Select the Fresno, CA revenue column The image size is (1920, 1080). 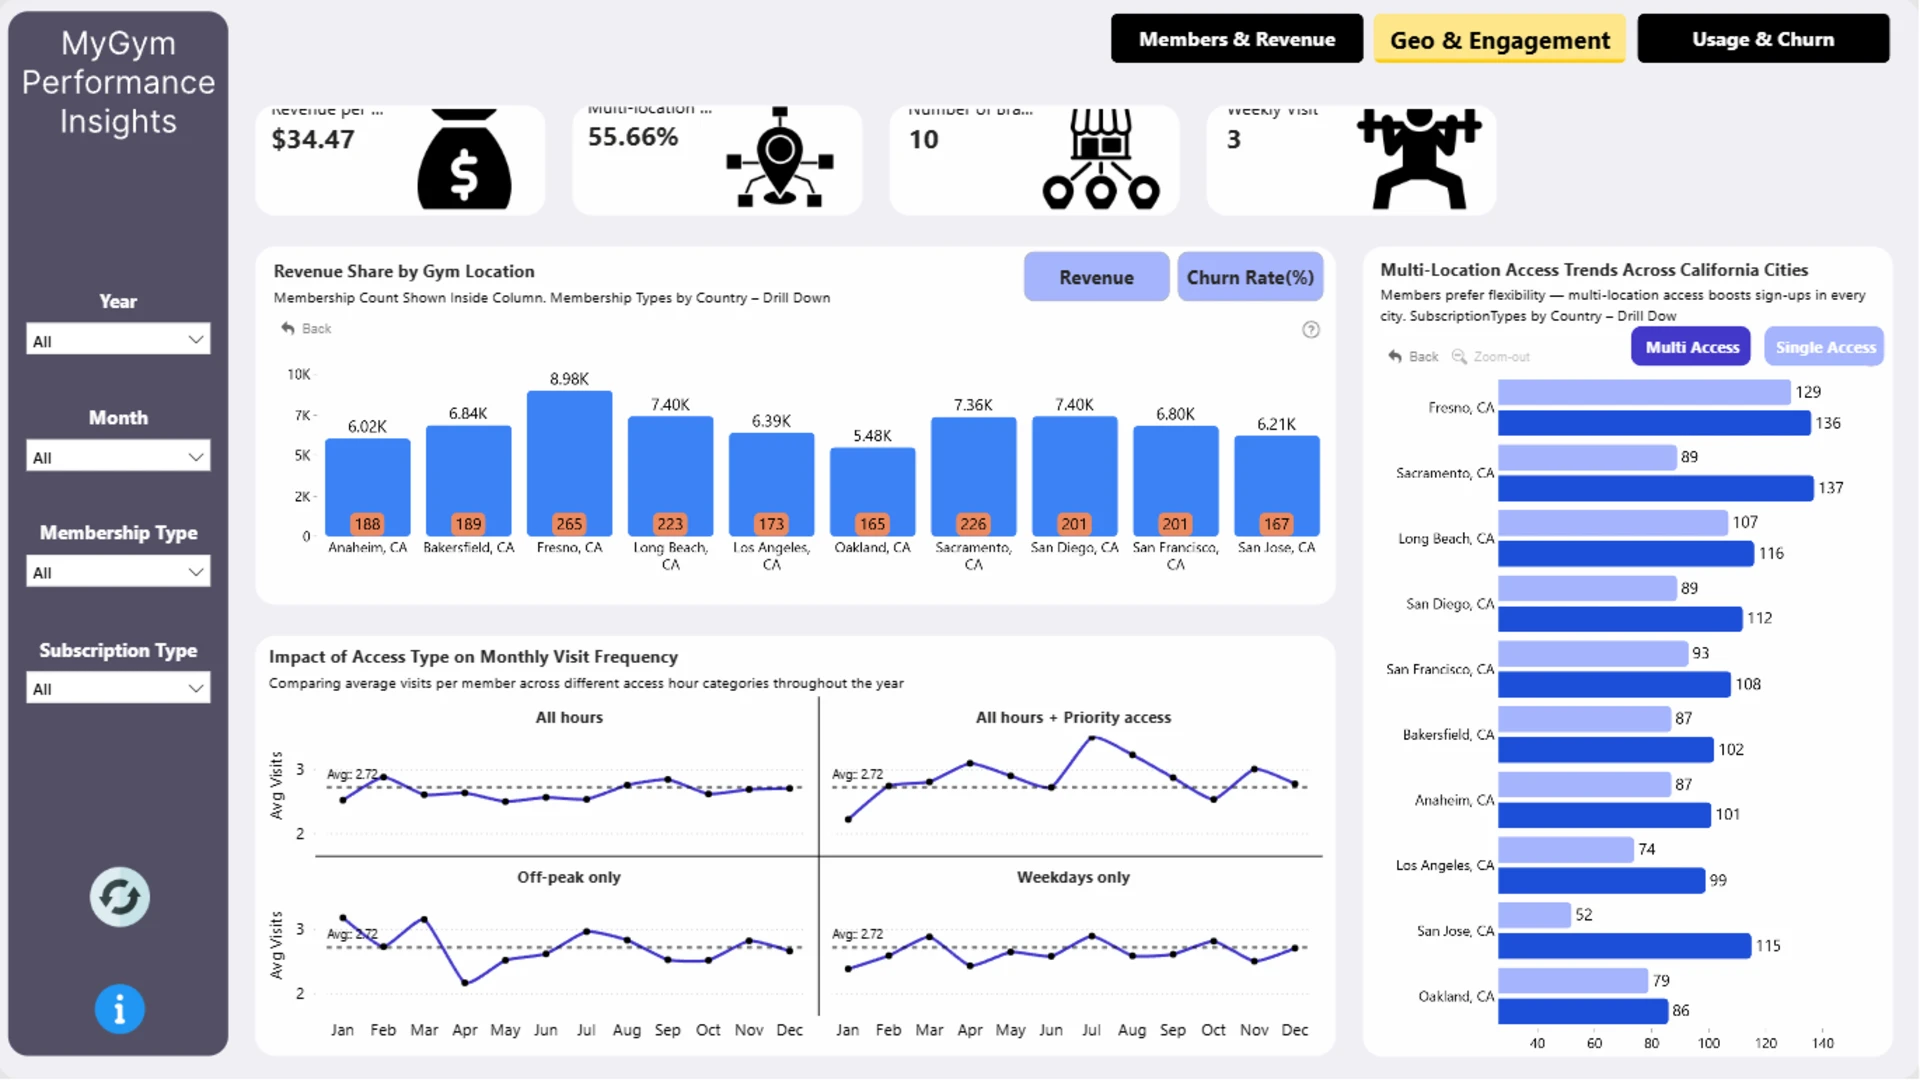[569, 463]
